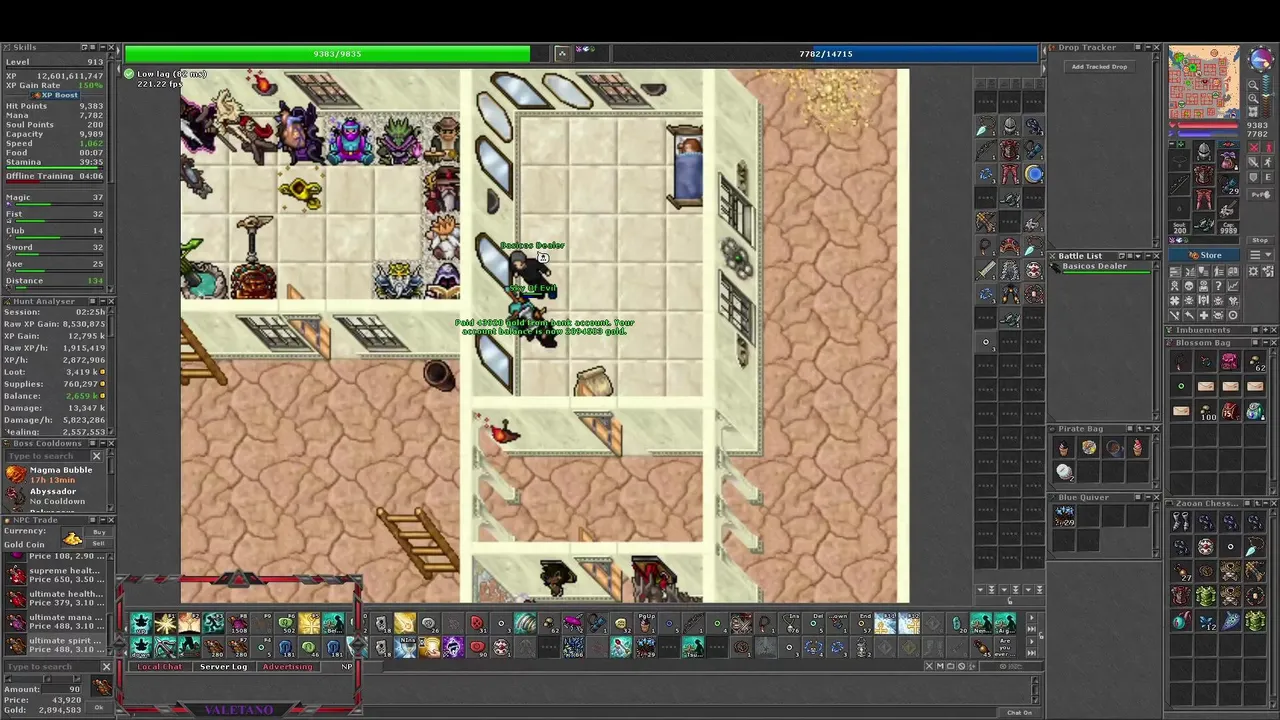Viewport: 1280px width, 720px height.
Task: Click the armor equipment slot
Action: tap(1204, 174)
